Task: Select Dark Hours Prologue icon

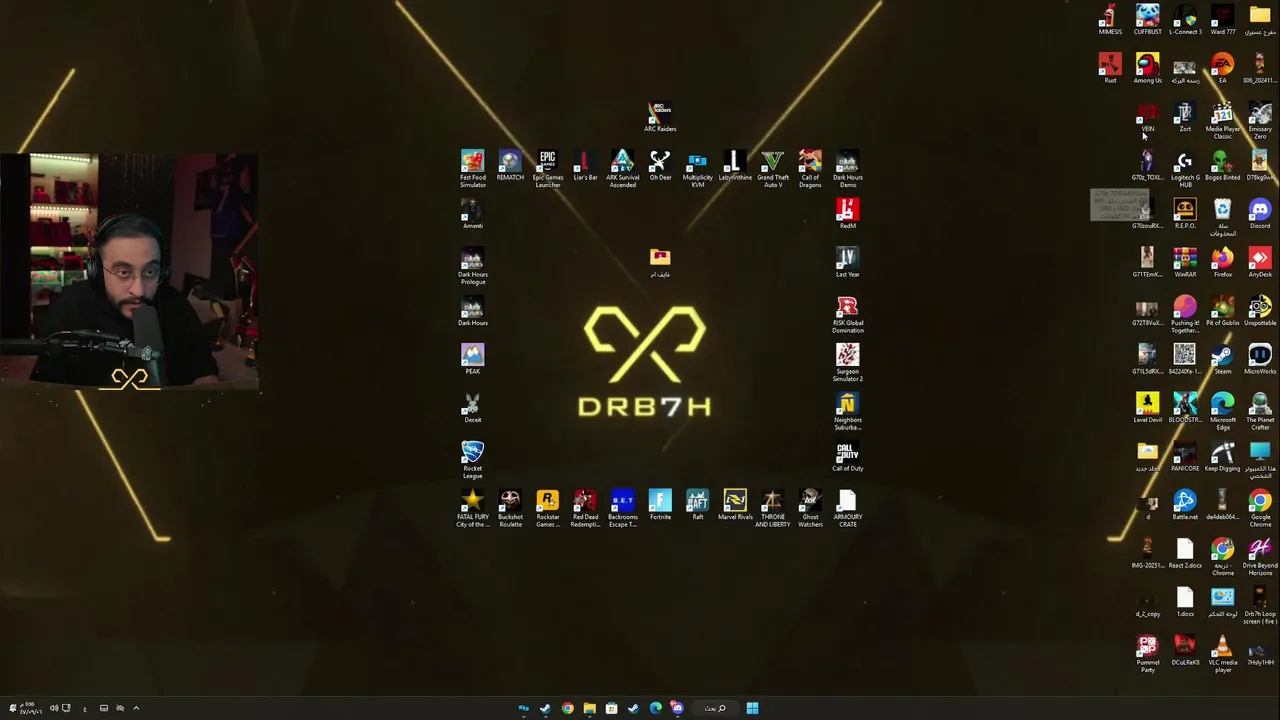Action: 473,266
